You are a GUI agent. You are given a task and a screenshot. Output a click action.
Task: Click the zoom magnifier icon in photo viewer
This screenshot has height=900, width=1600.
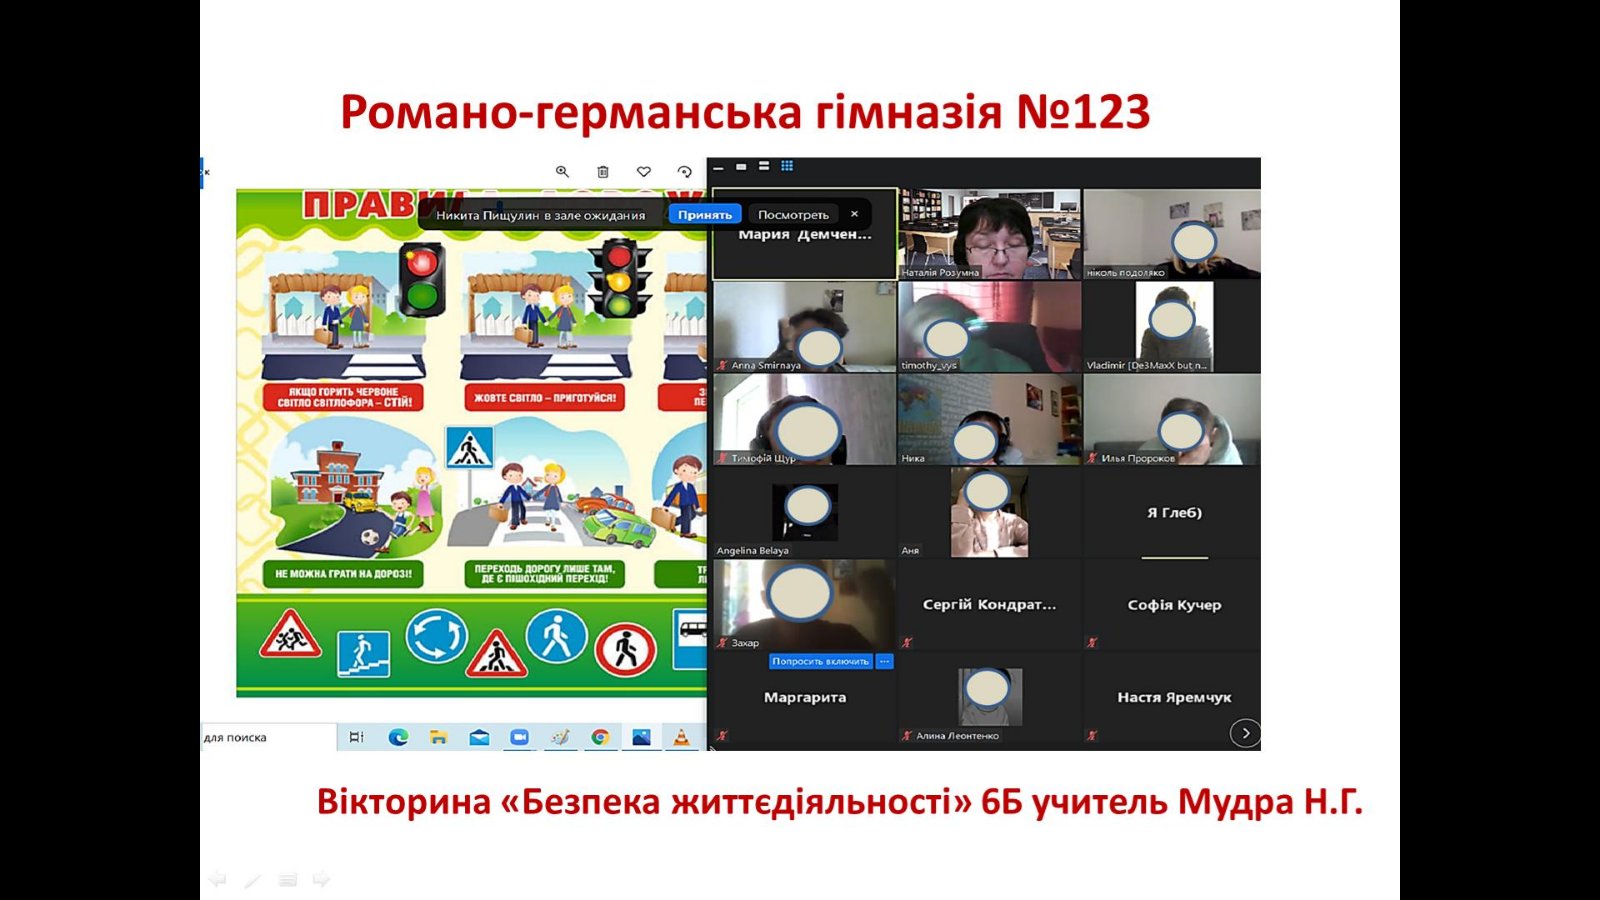click(x=562, y=172)
